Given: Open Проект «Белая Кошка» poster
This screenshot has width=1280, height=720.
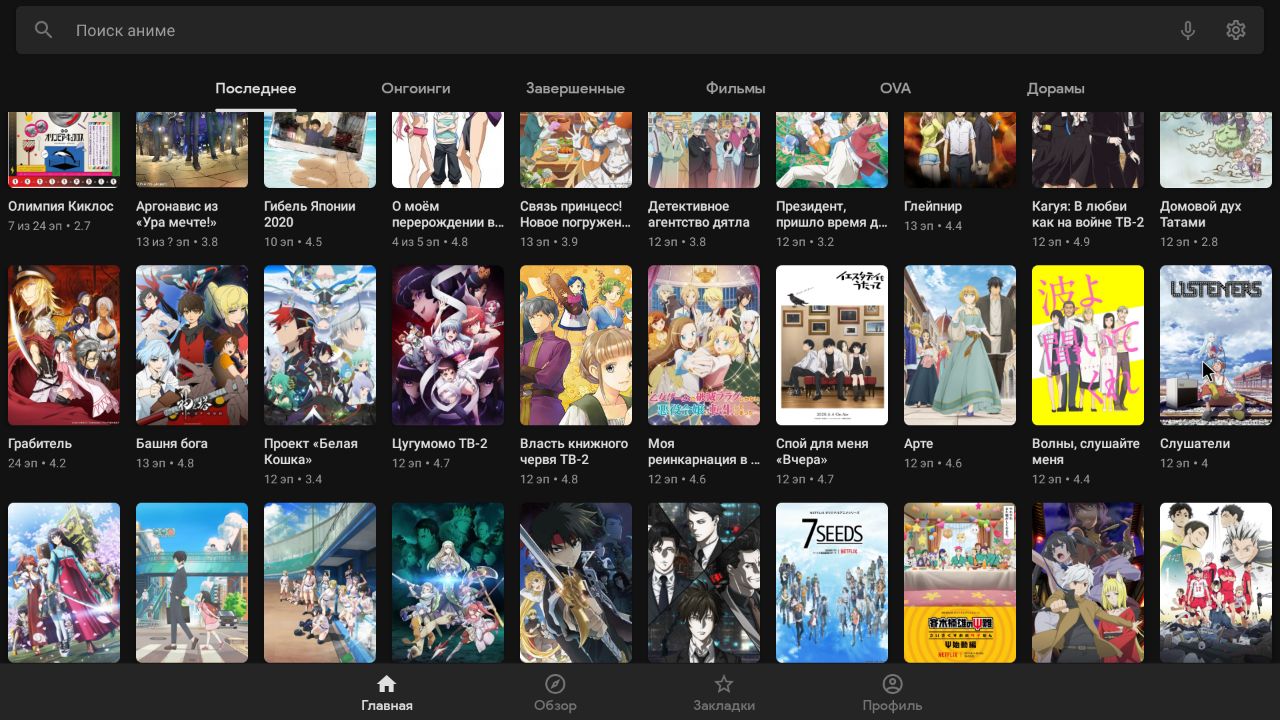Looking at the screenshot, I should (x=320, y=345).
